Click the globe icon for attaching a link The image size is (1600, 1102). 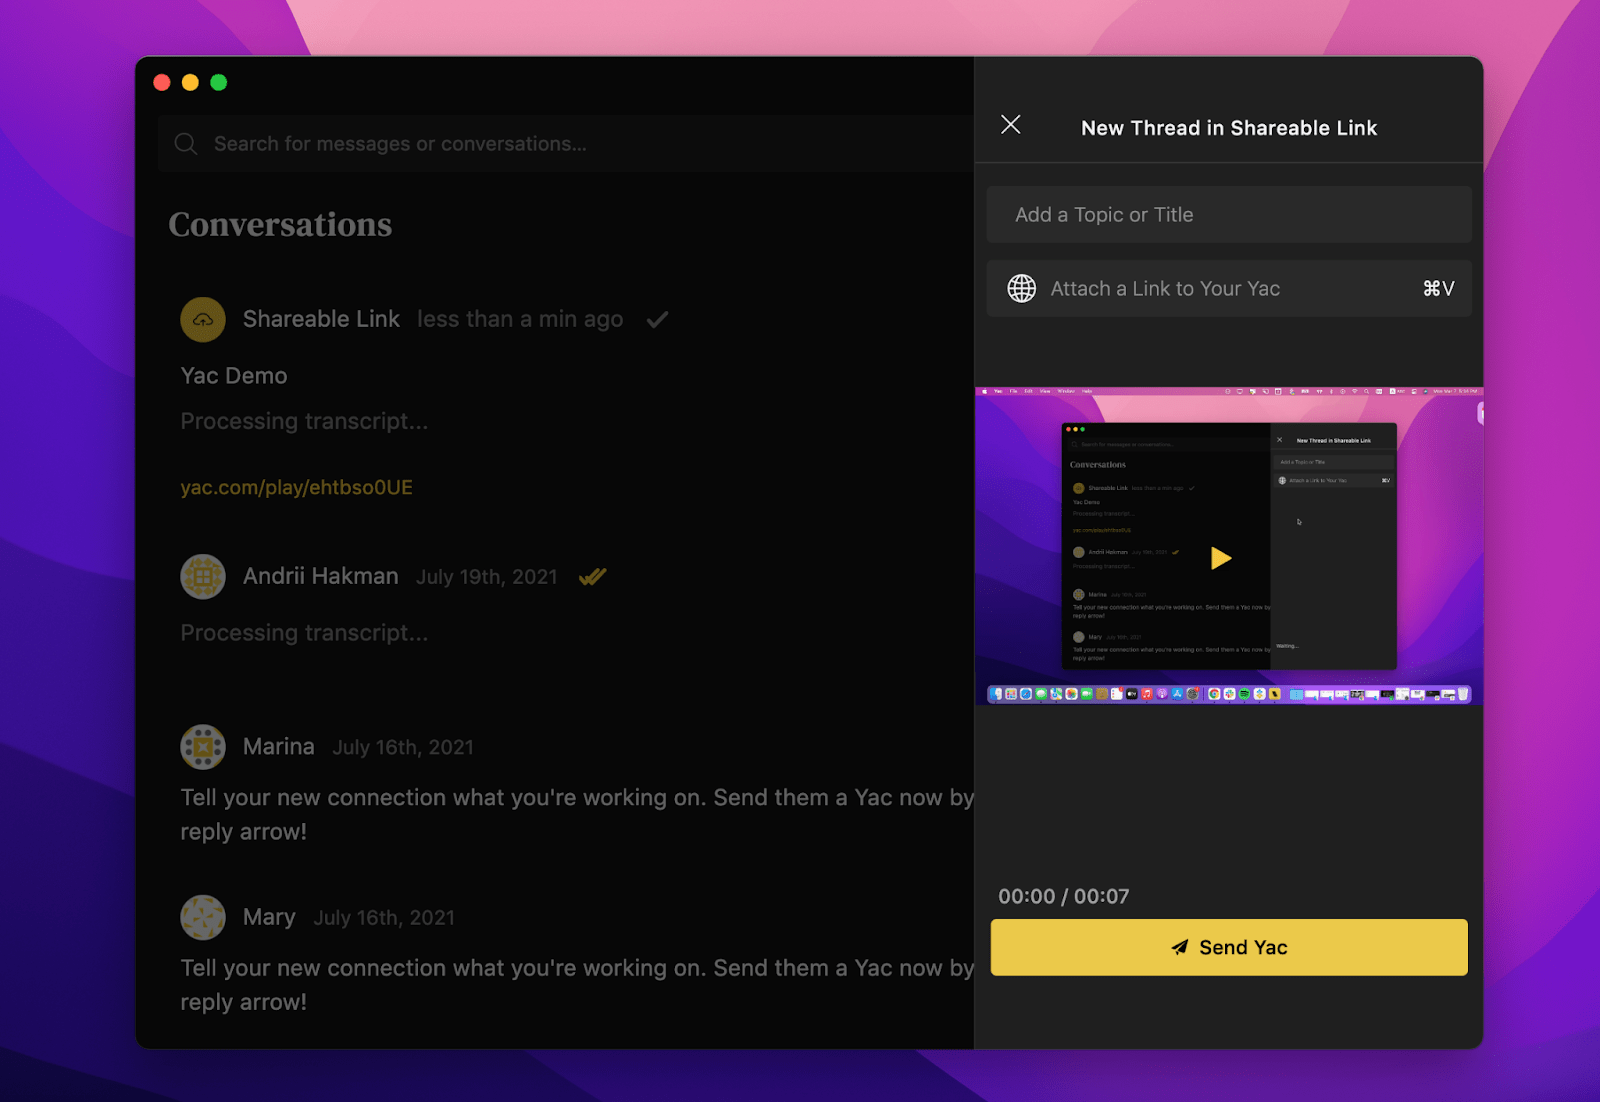(x=1022, y=289)
